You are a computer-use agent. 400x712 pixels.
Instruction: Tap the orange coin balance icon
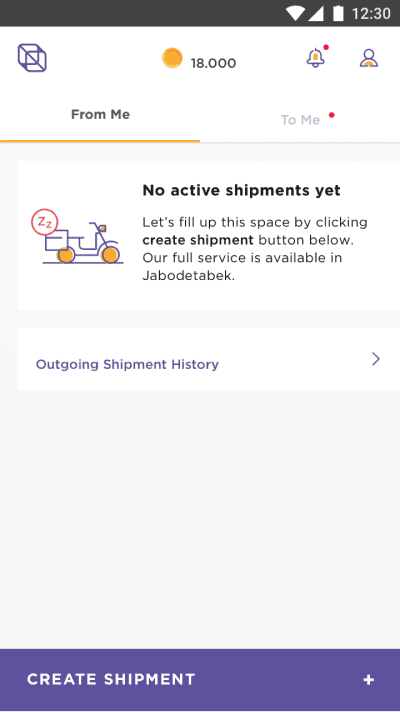tap(173, 58)
